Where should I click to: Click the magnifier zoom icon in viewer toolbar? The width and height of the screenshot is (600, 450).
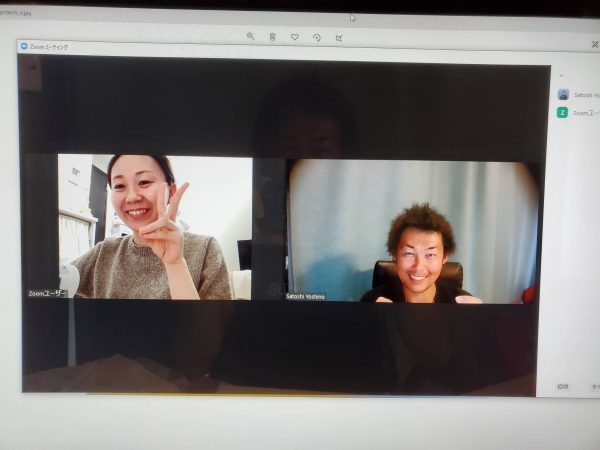click(x=250, y=37)
